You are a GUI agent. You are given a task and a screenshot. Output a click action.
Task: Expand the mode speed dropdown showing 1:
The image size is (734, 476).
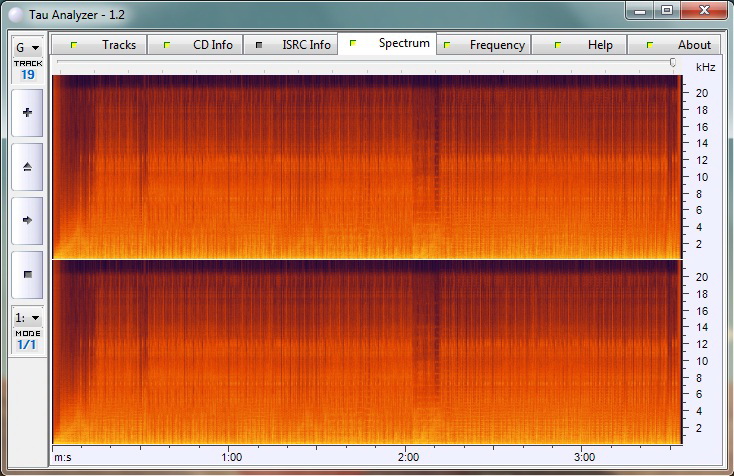click(x=28, y=318)
